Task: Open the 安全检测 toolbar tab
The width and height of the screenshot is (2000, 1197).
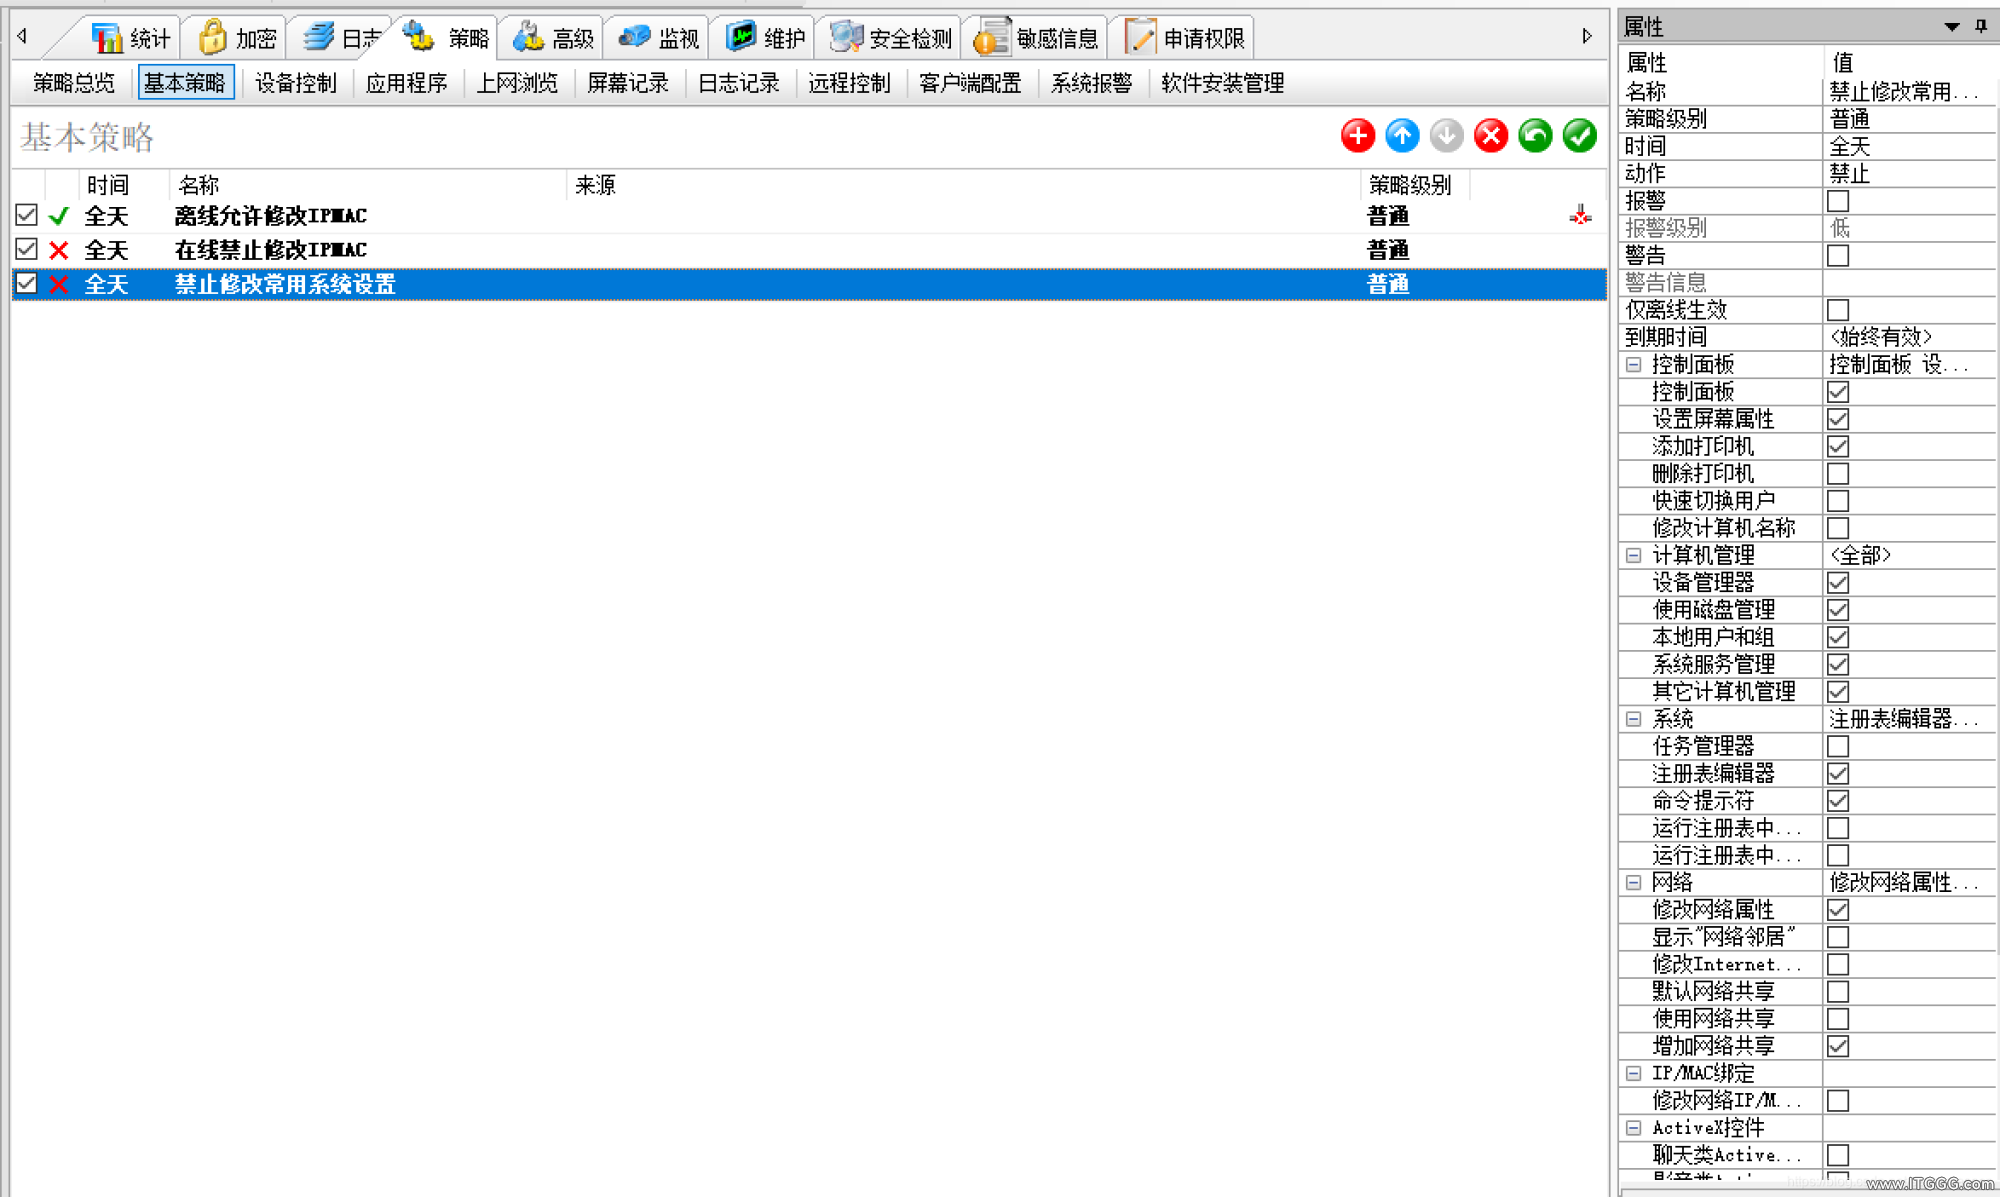Action: pos(891,38)
